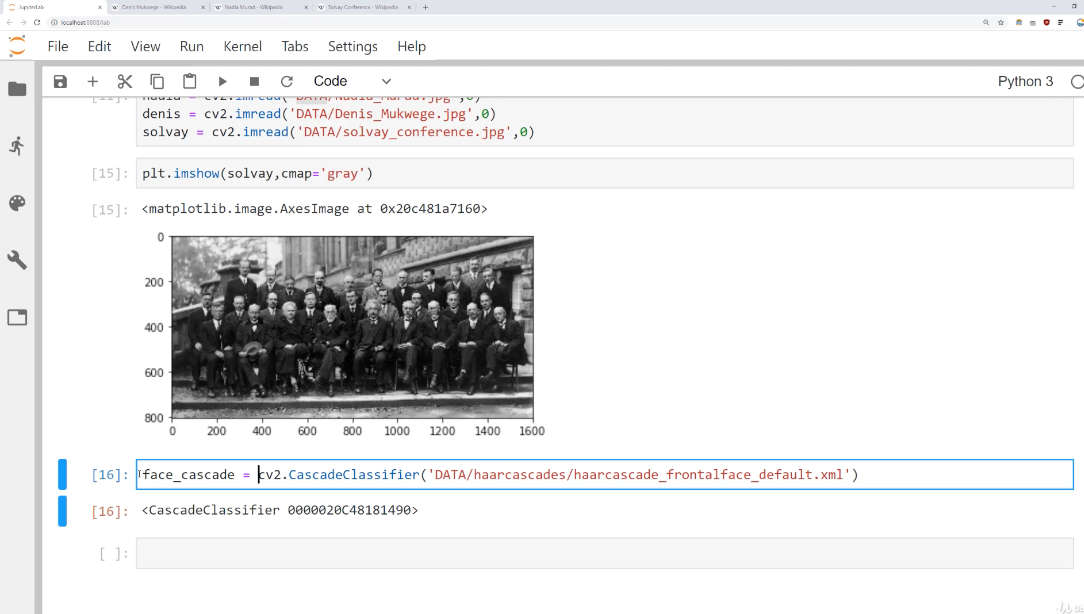The height and width of the screenshot is (614, 1084).
Task: Click the JupyterLab logo icon
Action: coord(17,46)
